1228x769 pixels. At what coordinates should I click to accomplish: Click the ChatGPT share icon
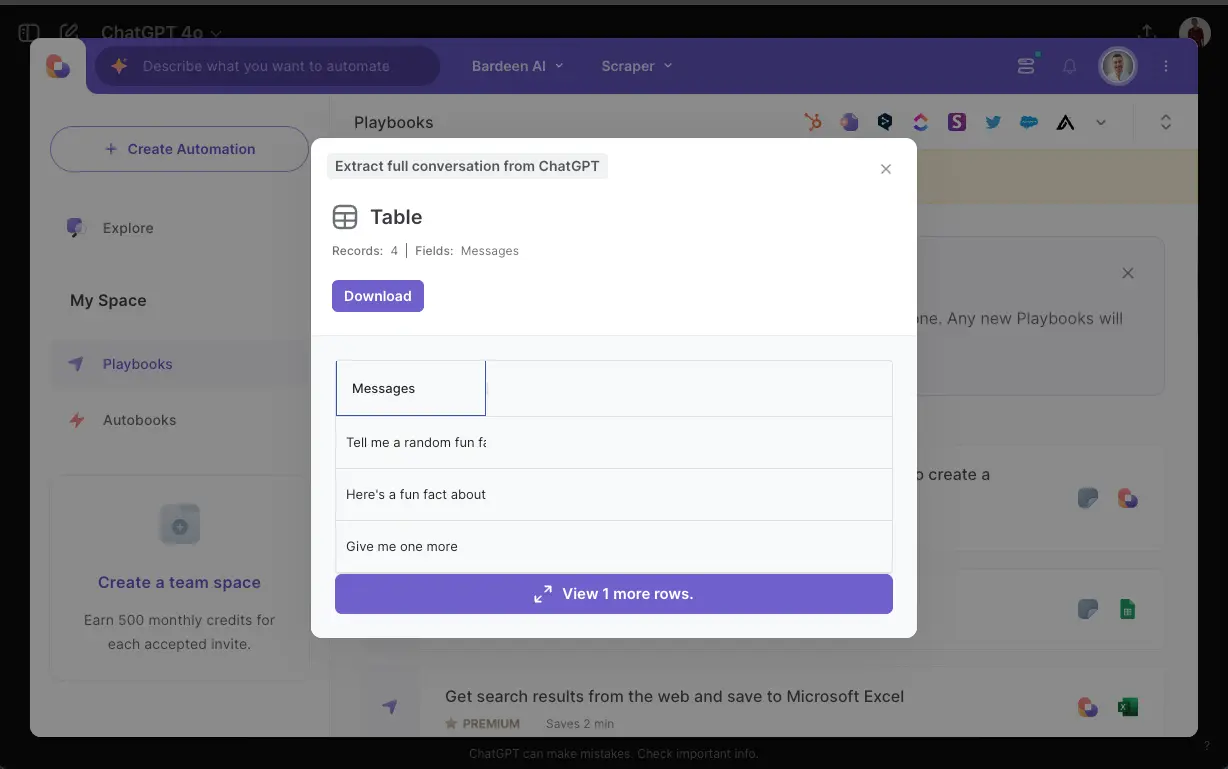[1147, 32]
